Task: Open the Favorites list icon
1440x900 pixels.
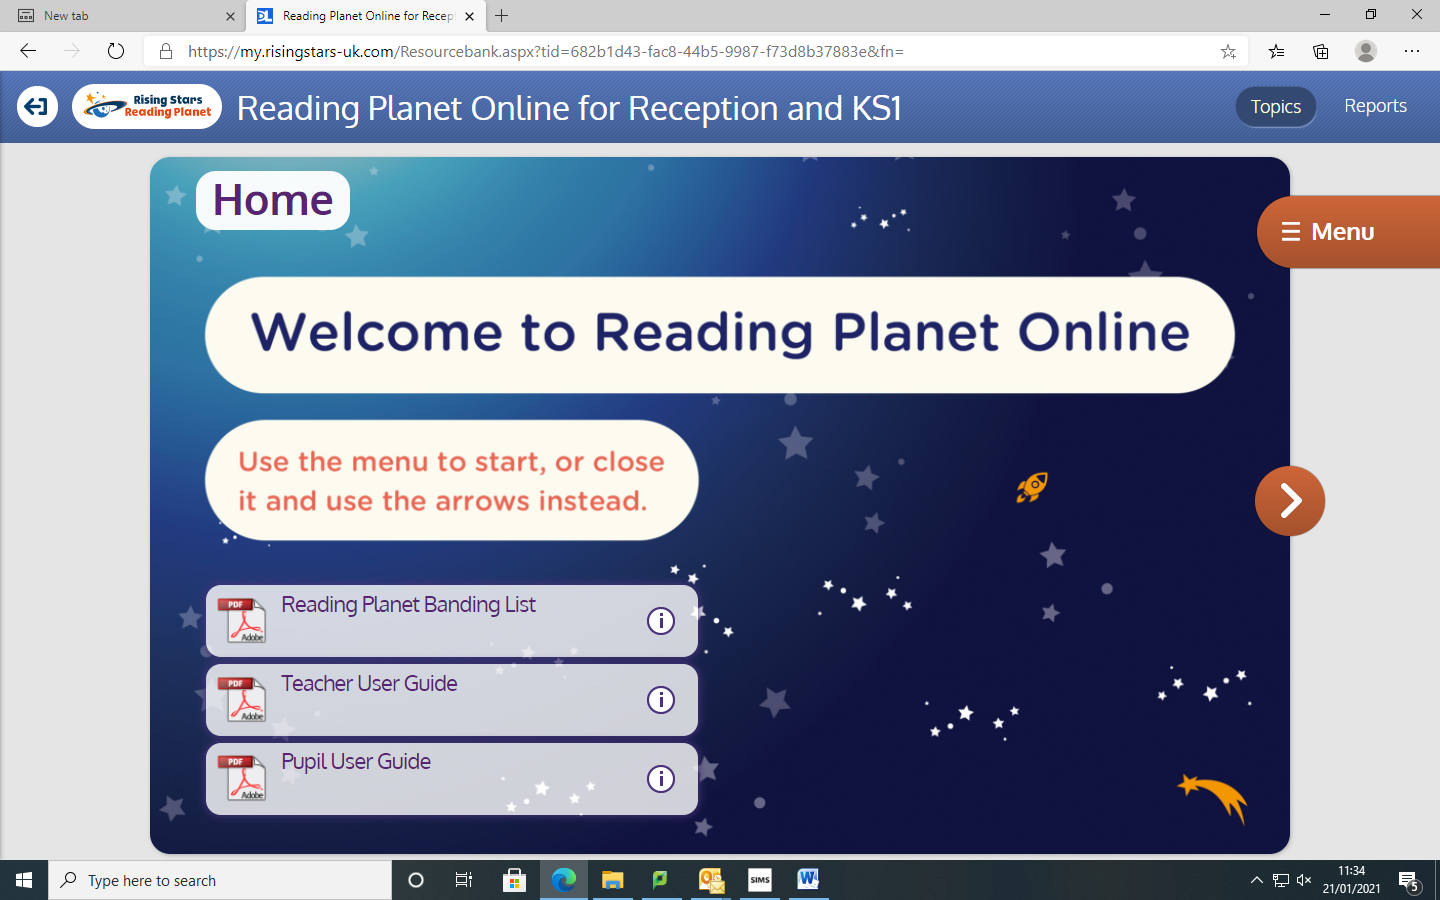Action: 1276,51
